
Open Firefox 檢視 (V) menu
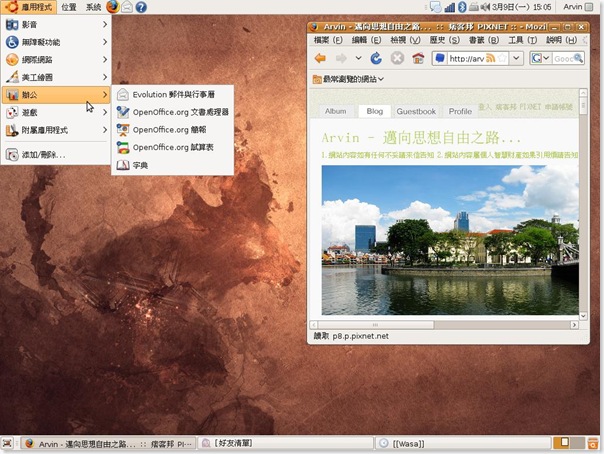405,40
